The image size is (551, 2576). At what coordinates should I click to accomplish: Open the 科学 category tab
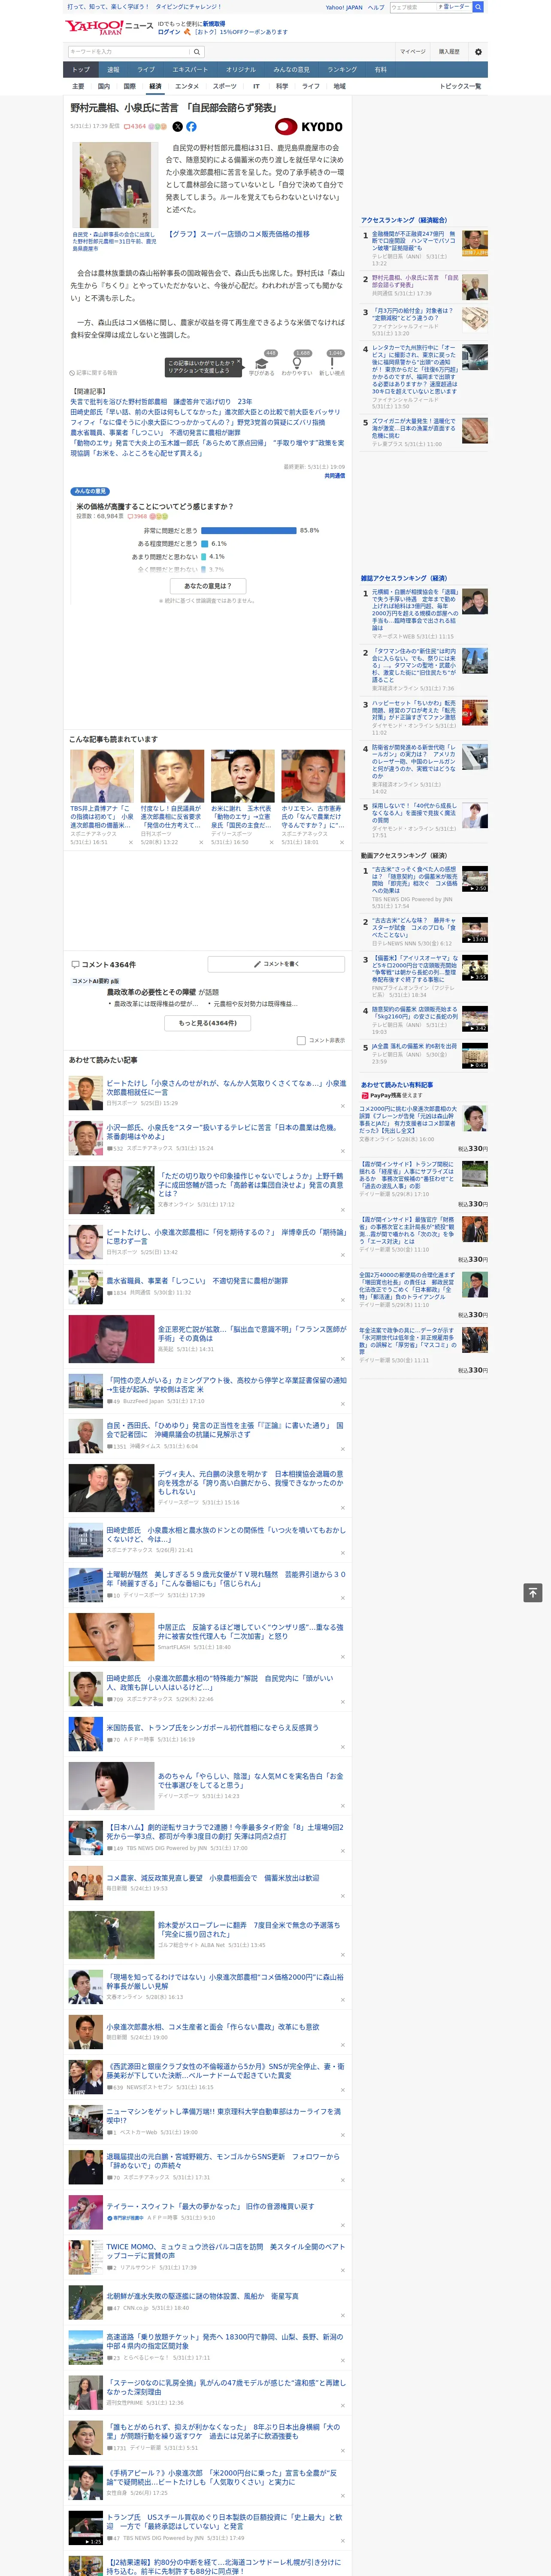click(282, 86)
